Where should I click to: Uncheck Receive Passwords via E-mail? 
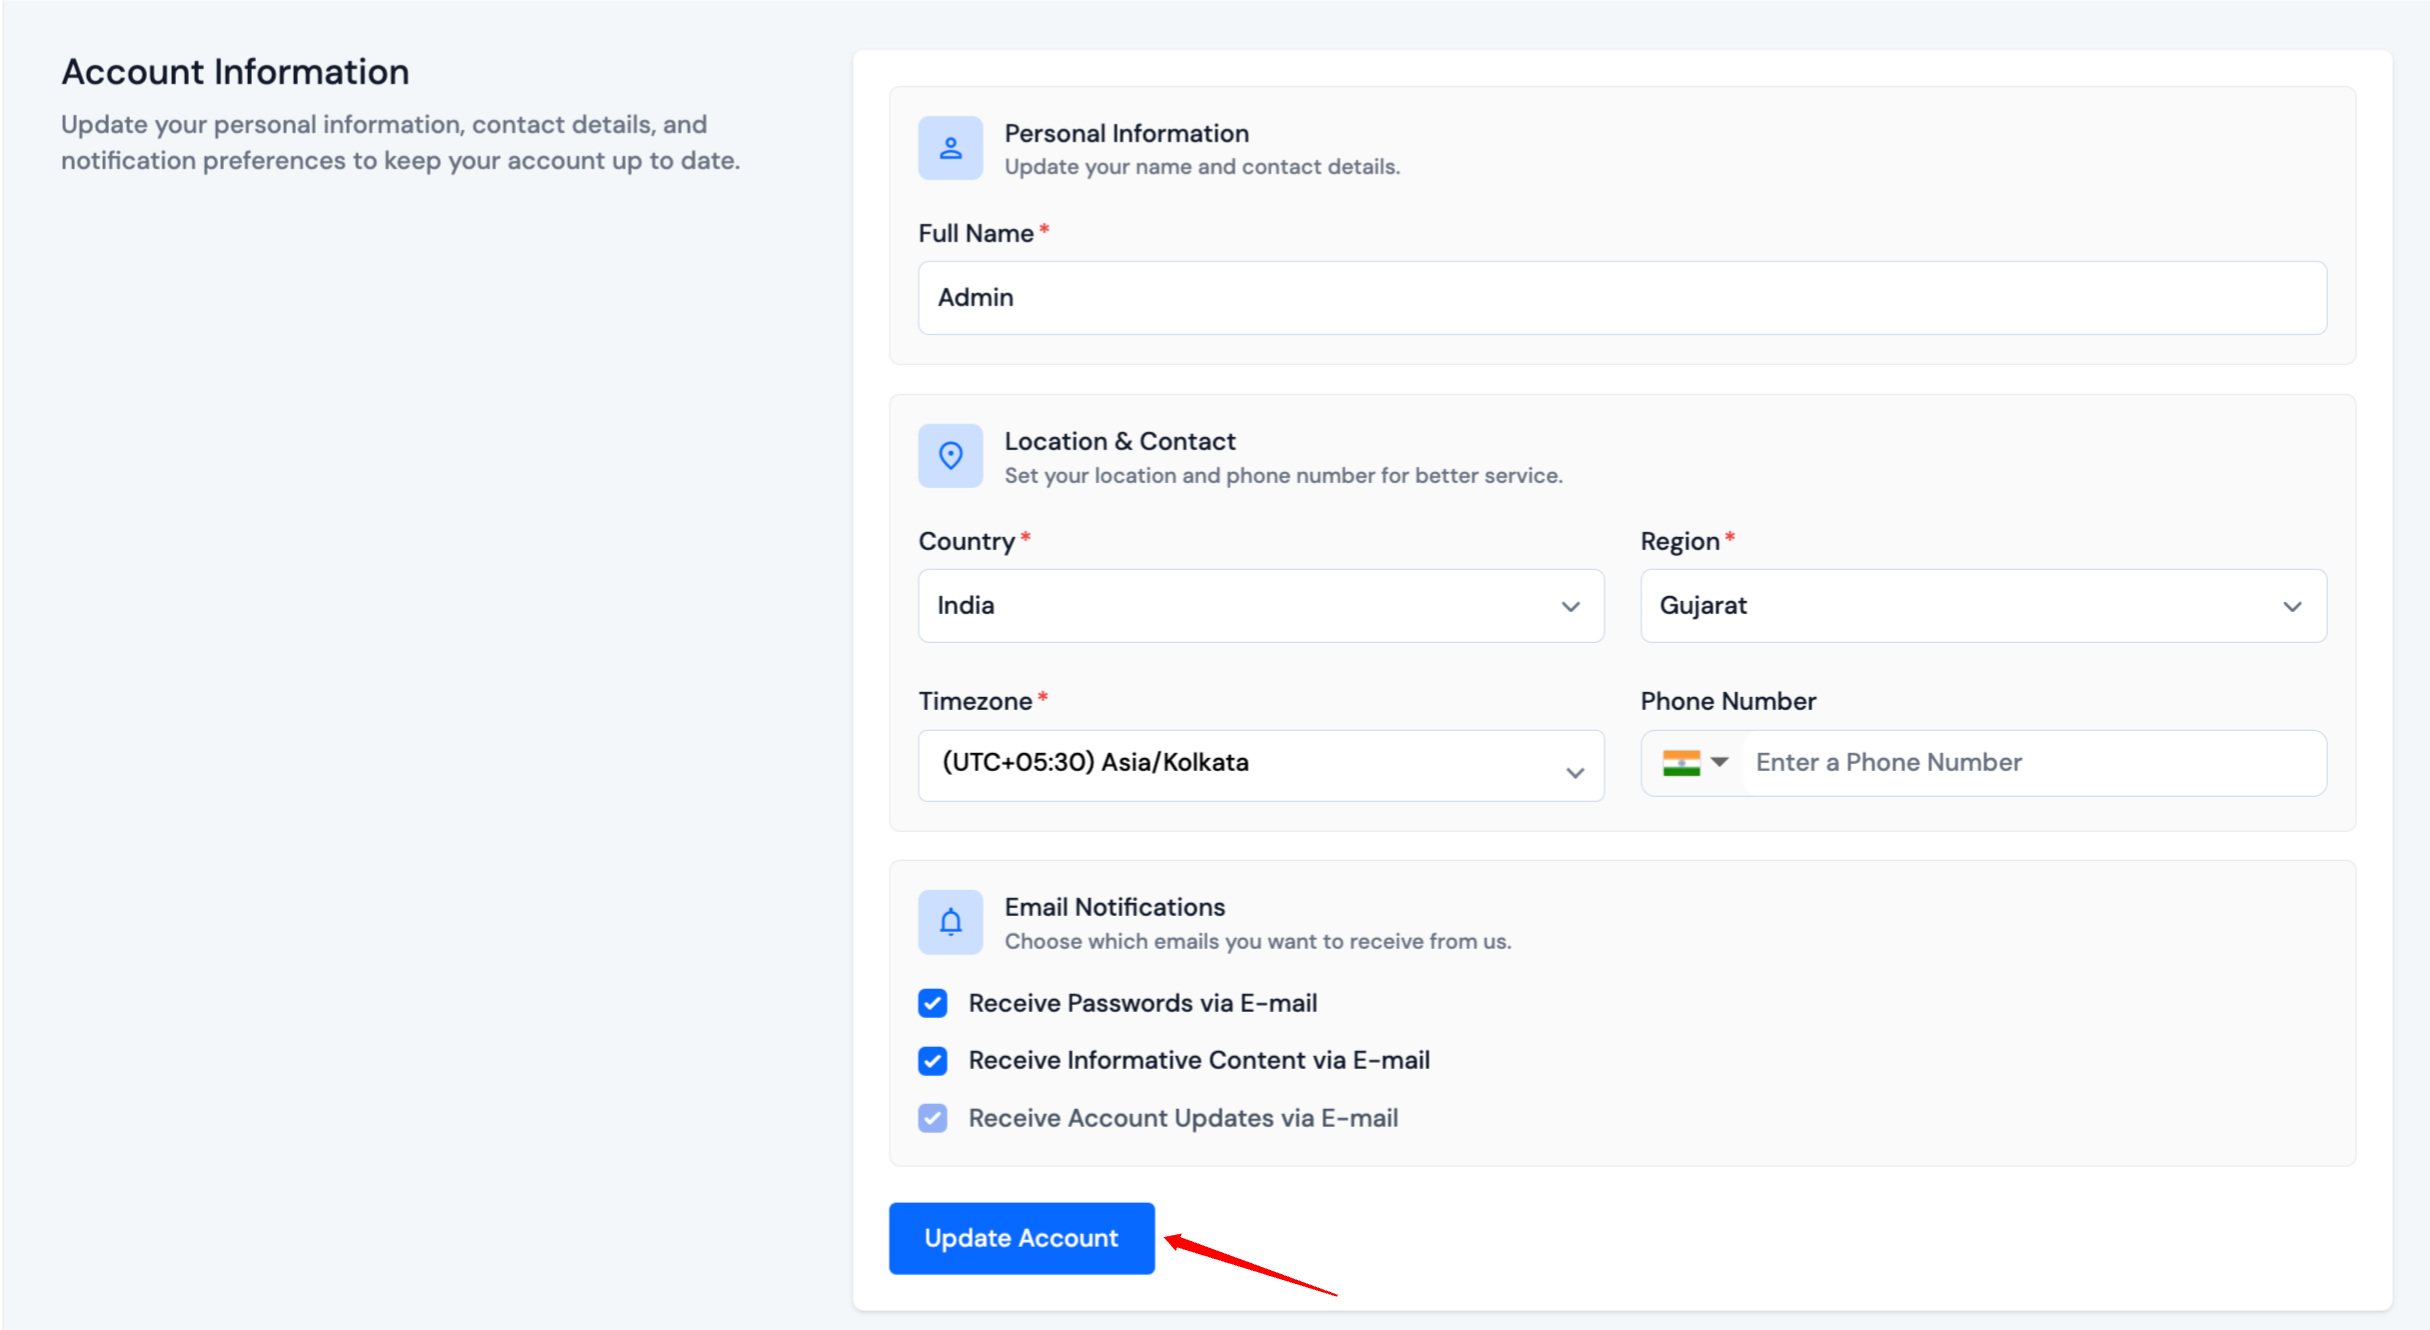click(932, 1003)
